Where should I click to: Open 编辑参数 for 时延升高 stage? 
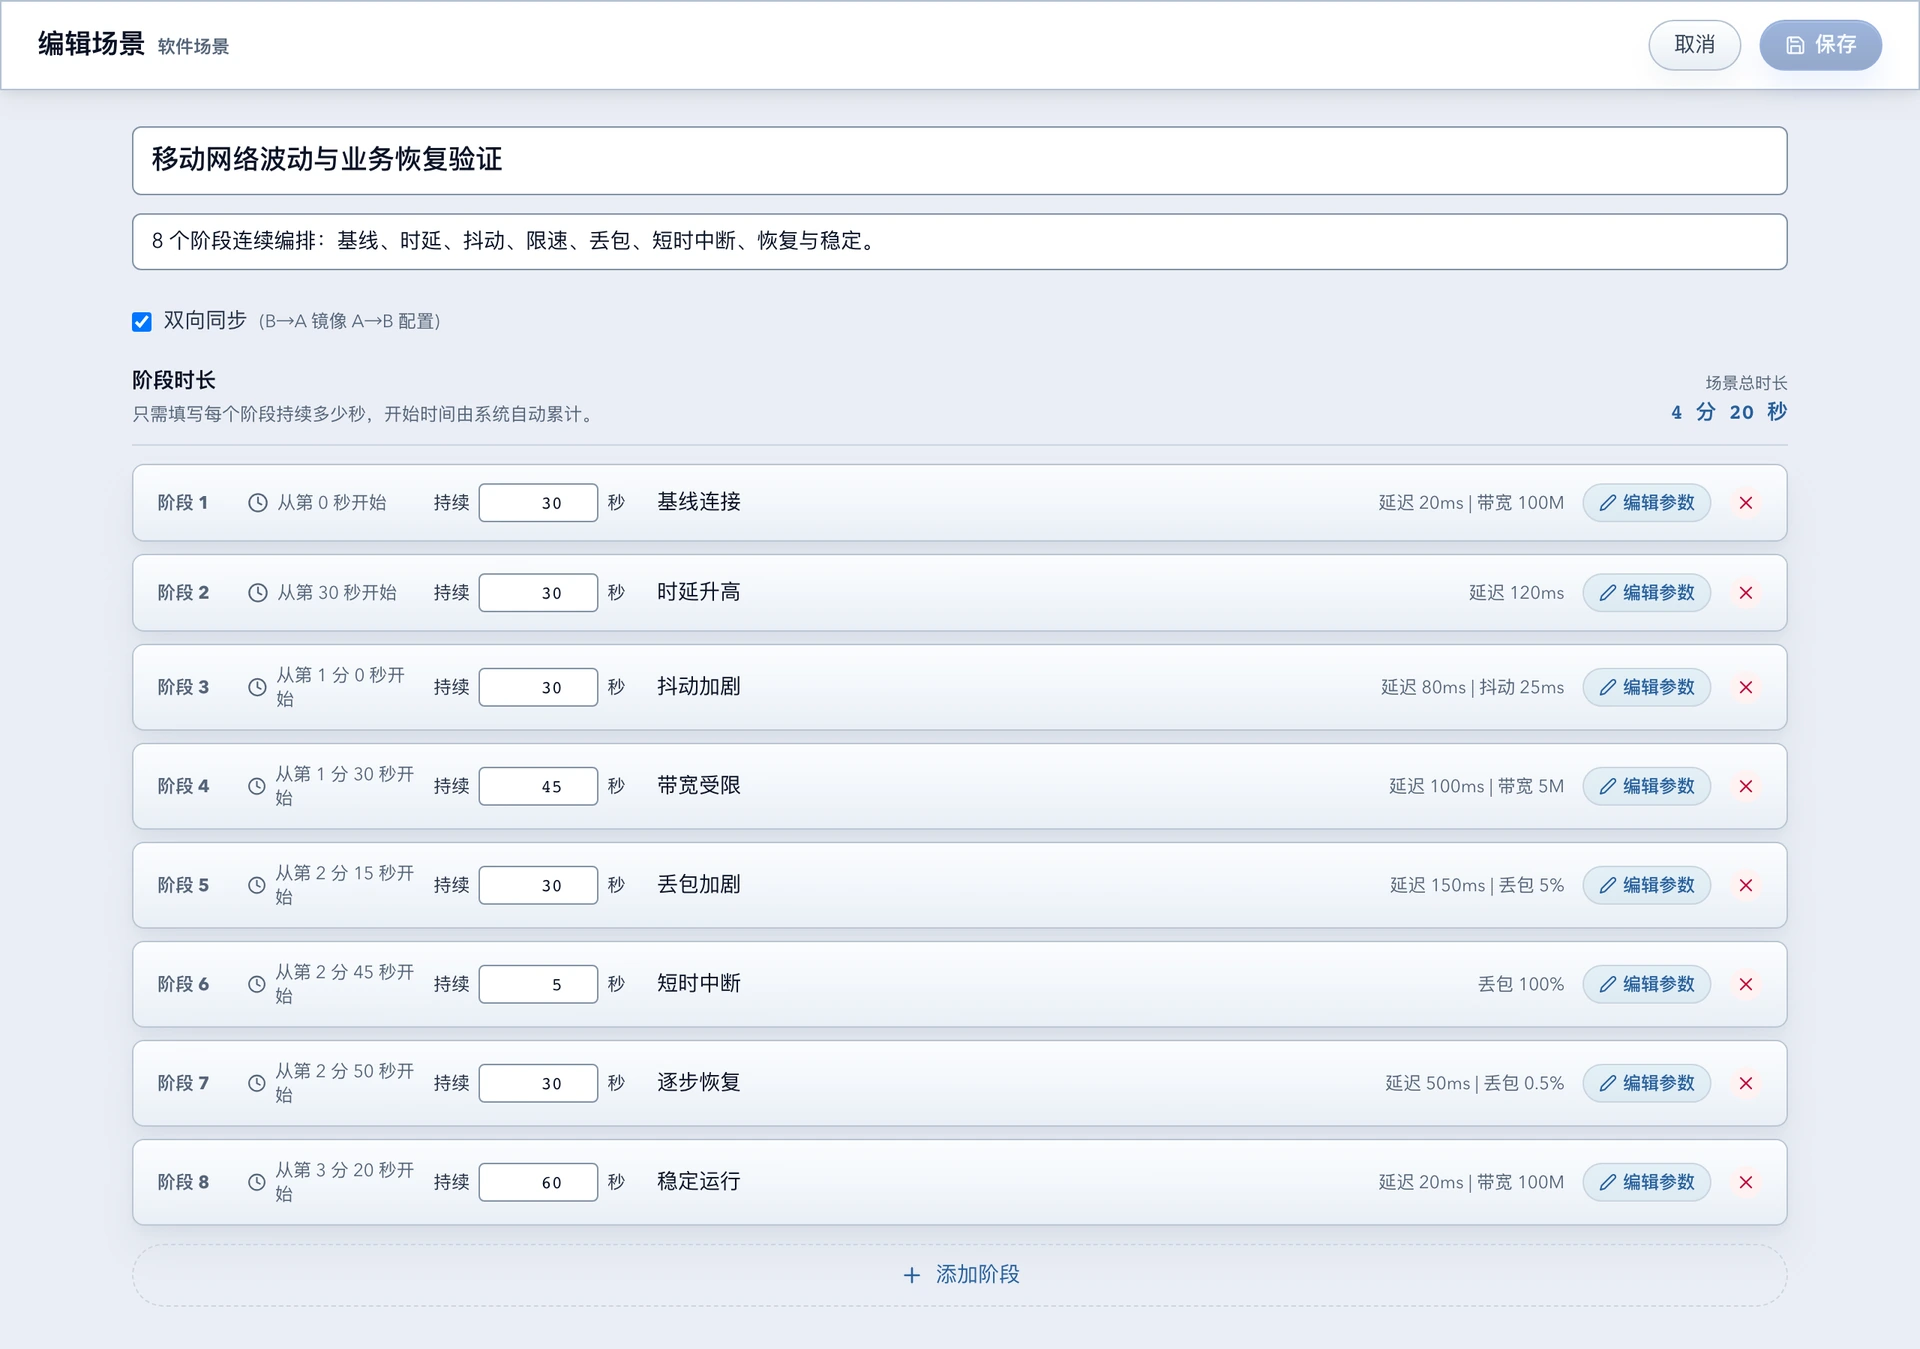[1646, 593]
